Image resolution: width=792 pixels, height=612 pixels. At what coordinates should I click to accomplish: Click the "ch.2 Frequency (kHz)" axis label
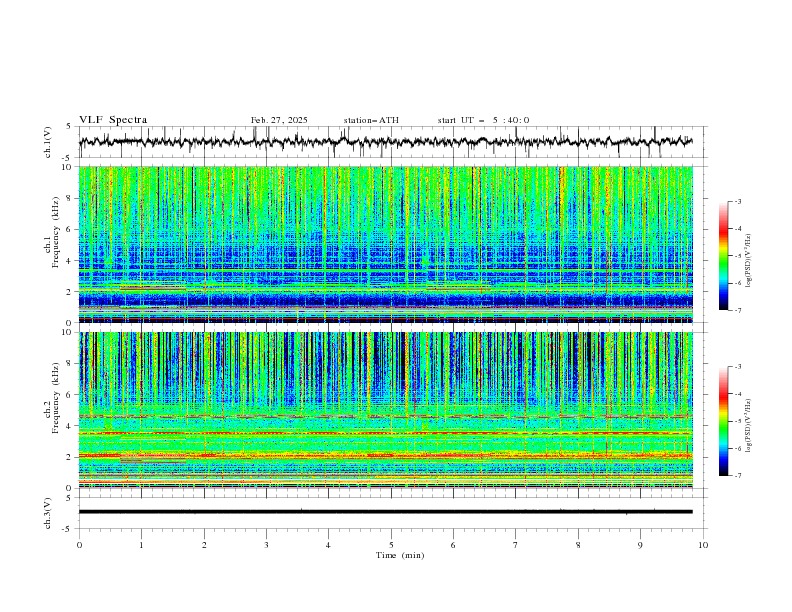pyautogui.click(x=52, y=398)
